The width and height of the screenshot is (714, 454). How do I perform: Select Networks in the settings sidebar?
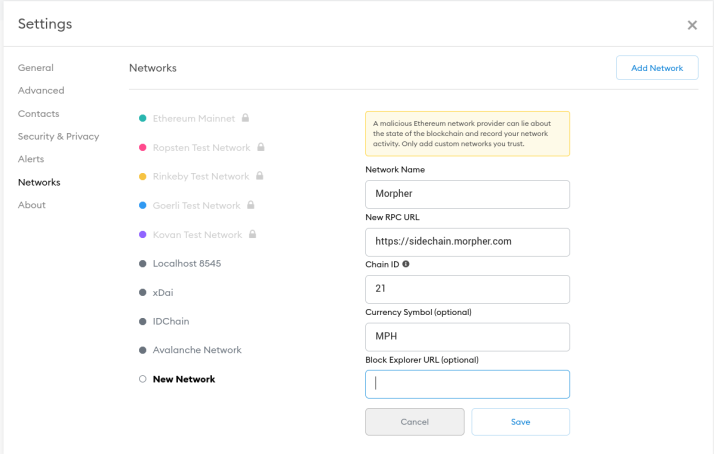[39, 182]
